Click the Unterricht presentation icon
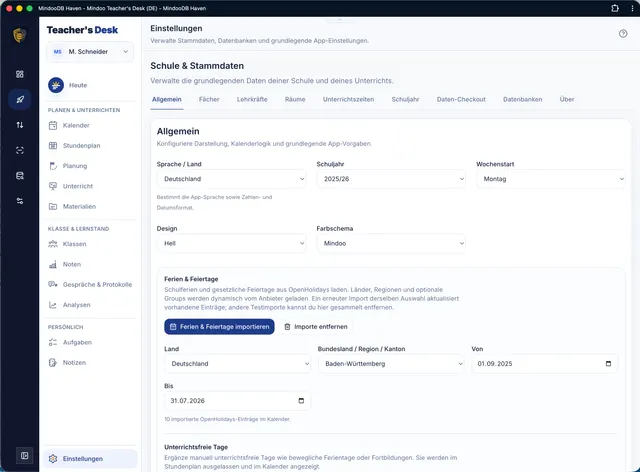Image resolution: width=640 pixels, height=472 pixels. point(53,186)
